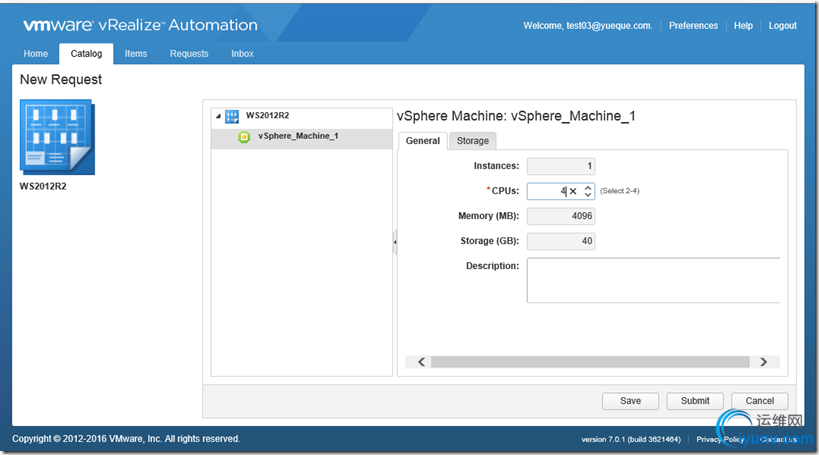Click the vSphere_Machine_1 component icon
This screenshot has width=819, height=455.
[x=244, y=137]
